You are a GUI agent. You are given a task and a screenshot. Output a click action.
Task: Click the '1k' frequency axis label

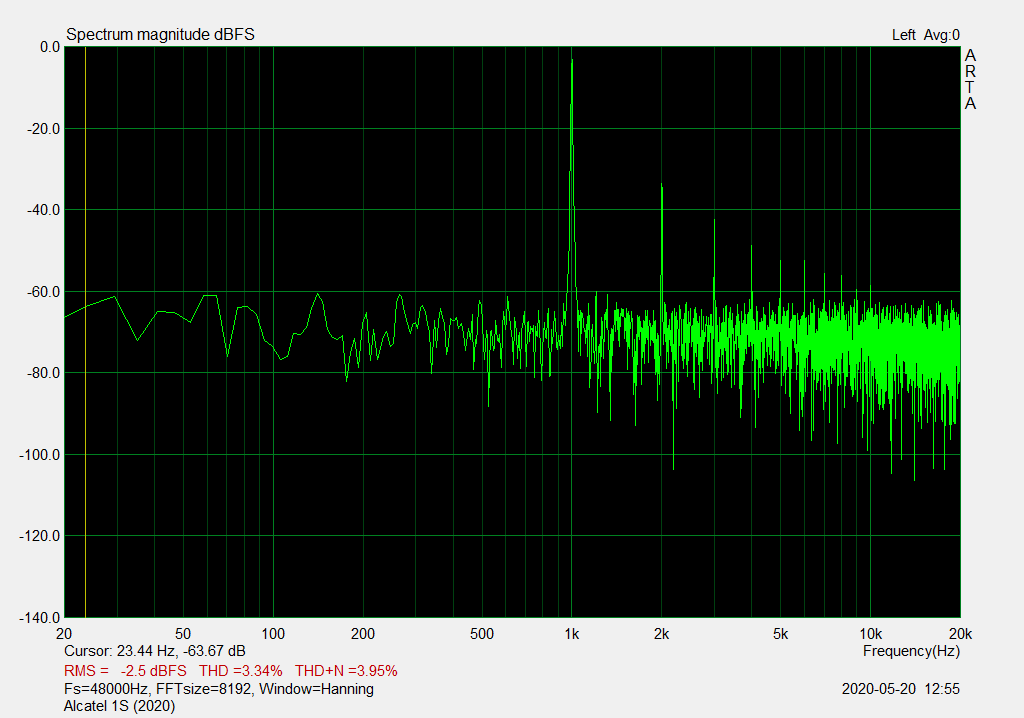point(572,634)
